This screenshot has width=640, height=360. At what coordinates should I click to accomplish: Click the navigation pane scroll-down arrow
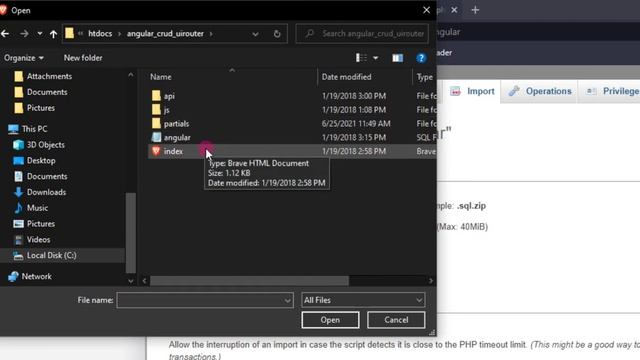(x=131, y=281)
